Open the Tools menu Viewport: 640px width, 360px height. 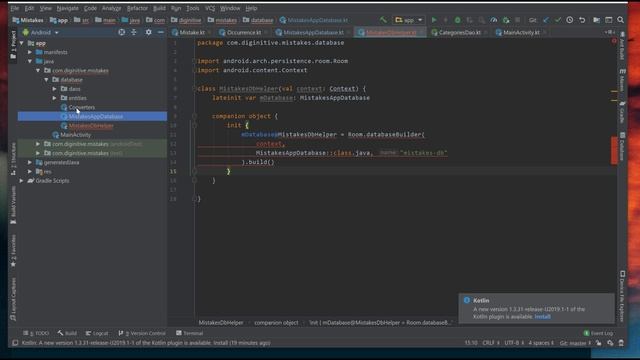(193, 8)
